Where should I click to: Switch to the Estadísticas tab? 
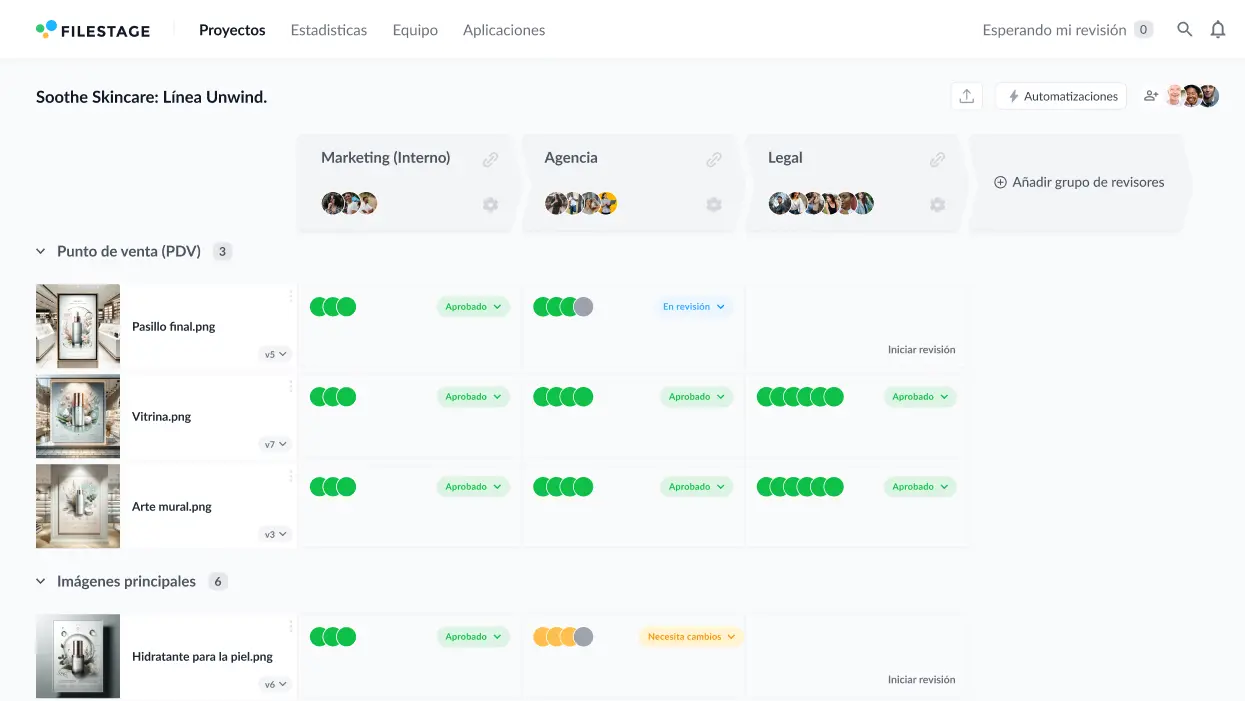tap(329, 29)
